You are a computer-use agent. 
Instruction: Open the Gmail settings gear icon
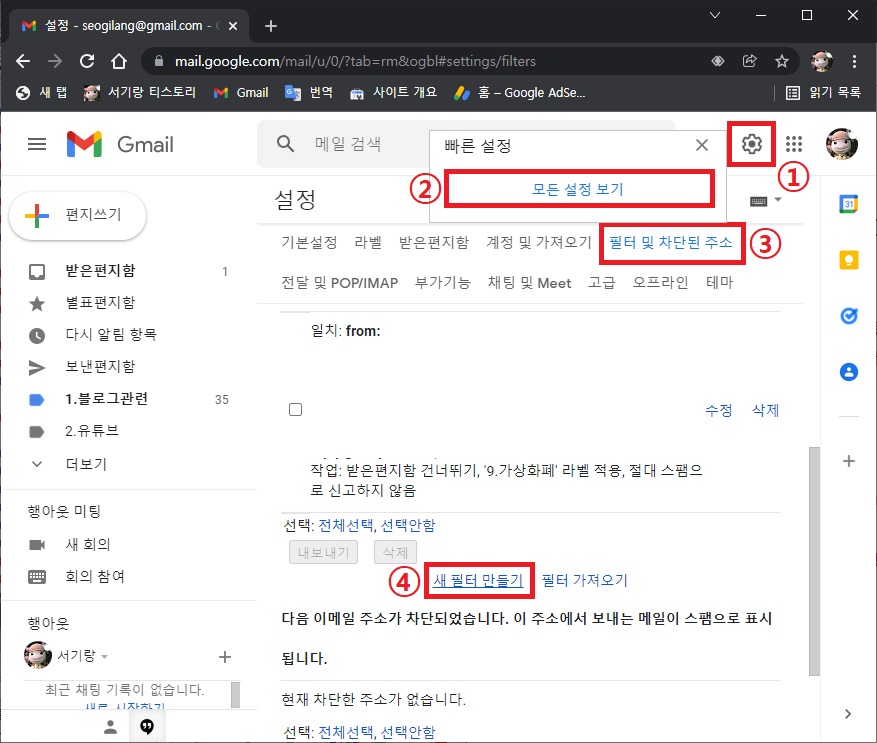tap(751, 144)
